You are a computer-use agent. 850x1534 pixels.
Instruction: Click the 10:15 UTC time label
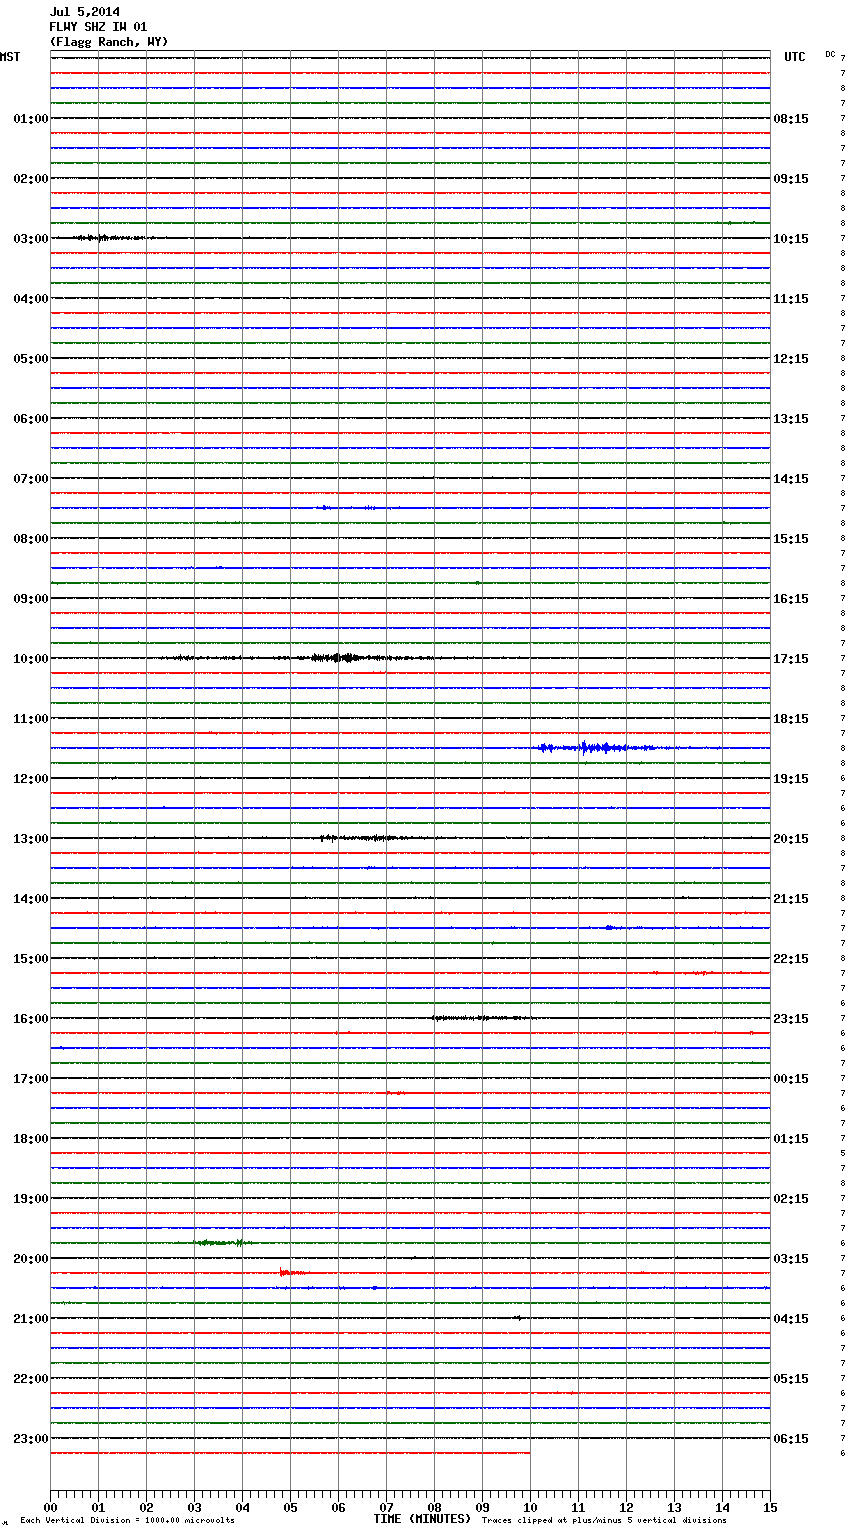pos(791,239)
